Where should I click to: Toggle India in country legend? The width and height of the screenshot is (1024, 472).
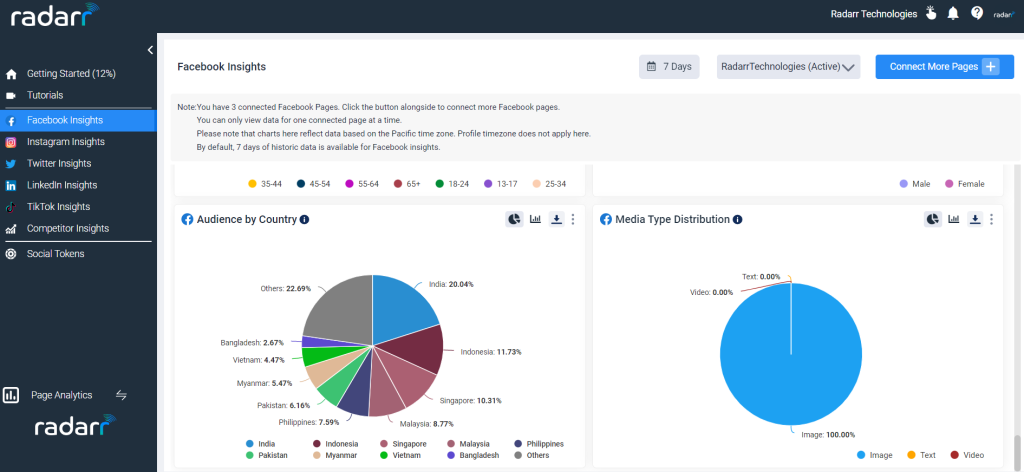coord(261,444)
